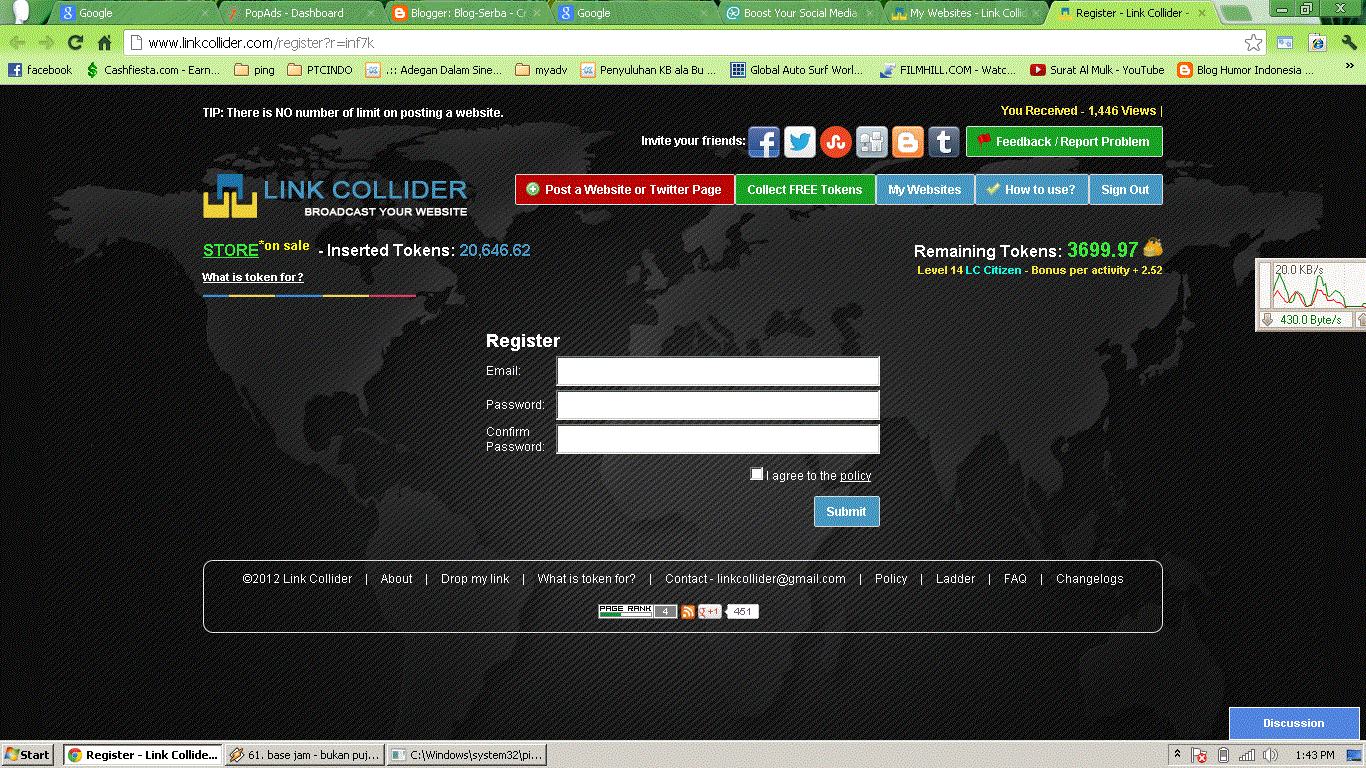Screen dimensions: 1366x768
Task: Open Chrome wrench settings menu
Action: [x=1349, y=43]
